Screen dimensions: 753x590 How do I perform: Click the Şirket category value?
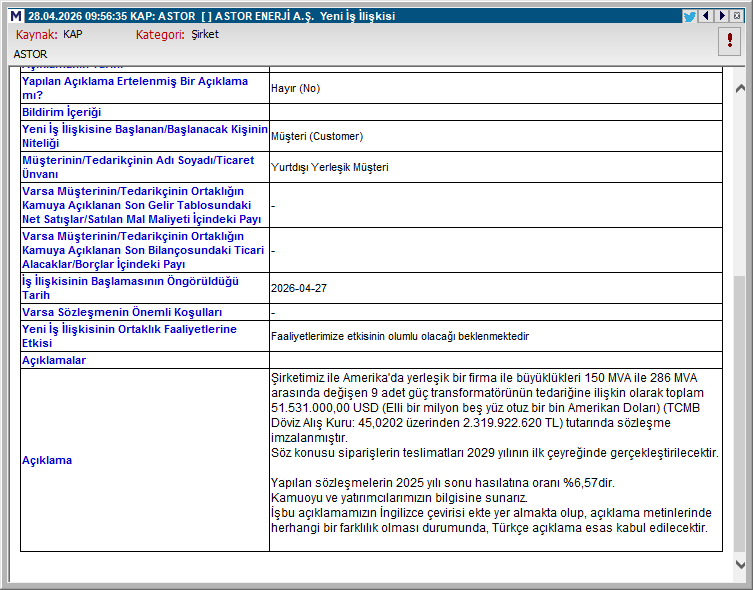tap(205, 34)
